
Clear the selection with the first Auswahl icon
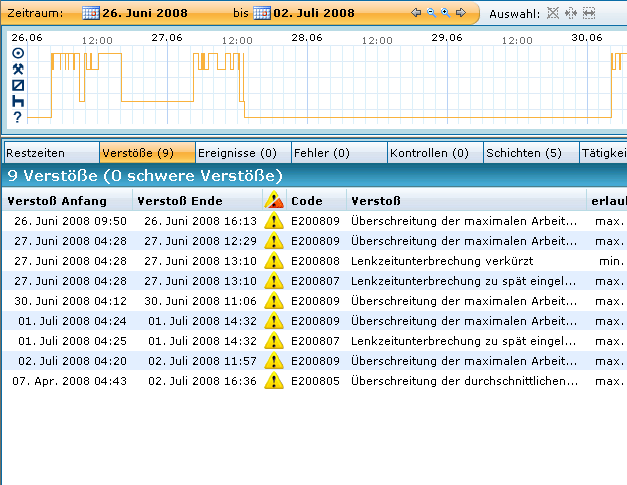[x=553, y=13]
